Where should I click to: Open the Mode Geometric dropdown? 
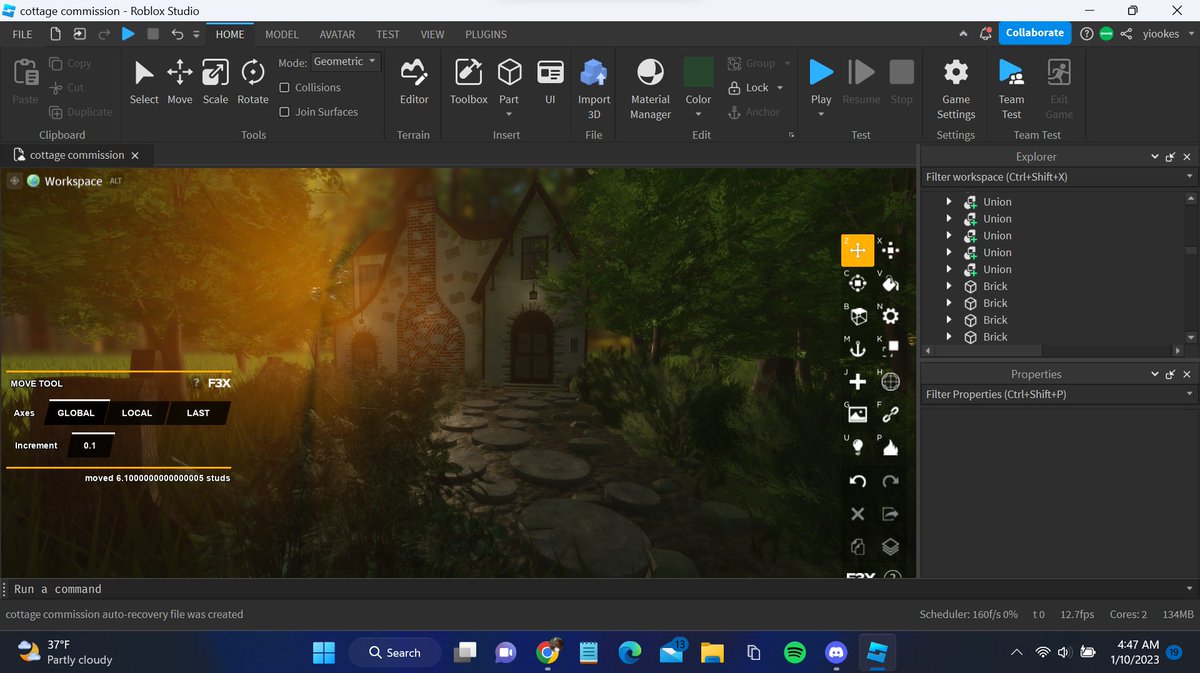point(346,62)
